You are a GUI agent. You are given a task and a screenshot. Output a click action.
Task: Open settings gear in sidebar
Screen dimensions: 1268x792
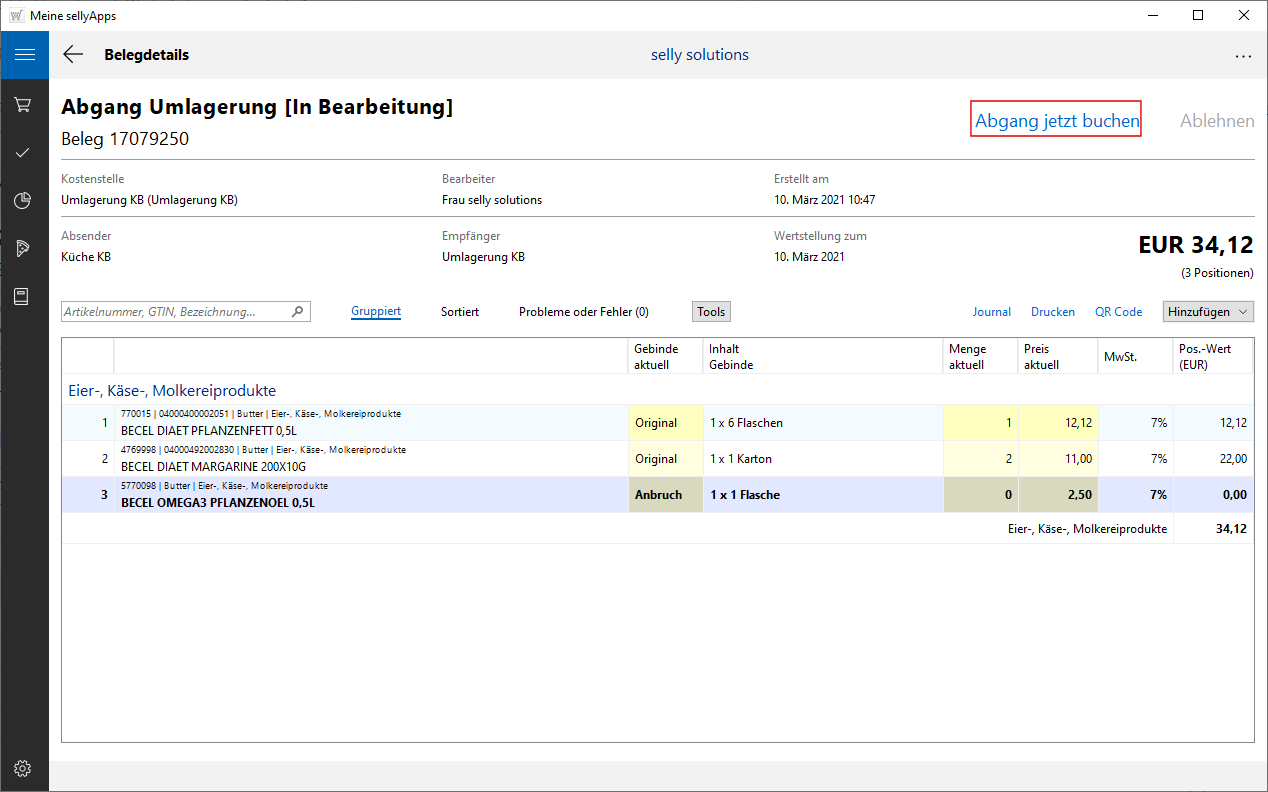coord(23,768)
